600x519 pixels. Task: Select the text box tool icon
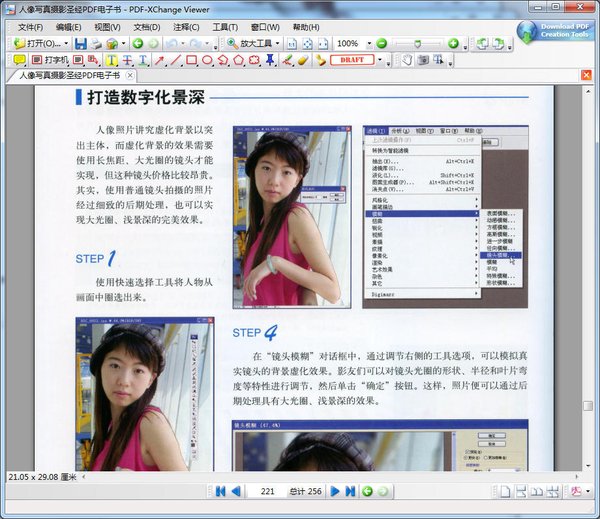pos(78,60)
